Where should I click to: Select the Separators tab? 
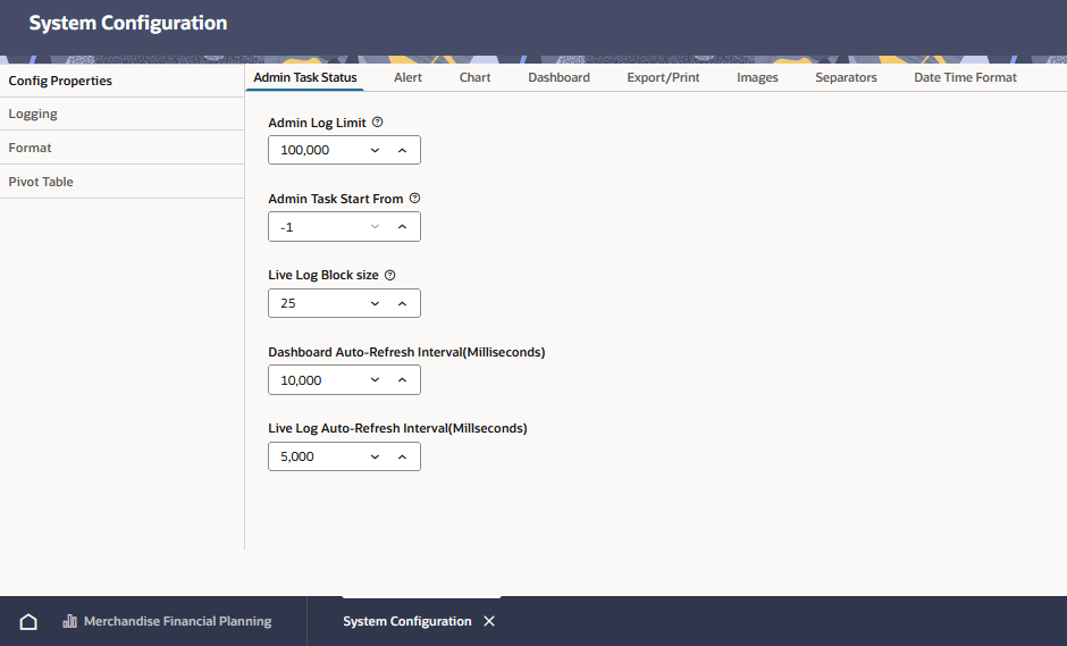tap(846, 78)
